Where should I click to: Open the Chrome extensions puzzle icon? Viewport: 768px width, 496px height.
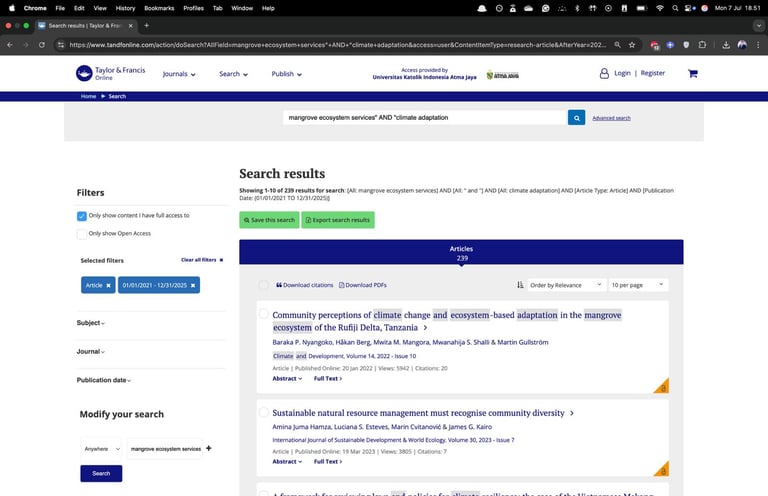click(x=702, y=45)
